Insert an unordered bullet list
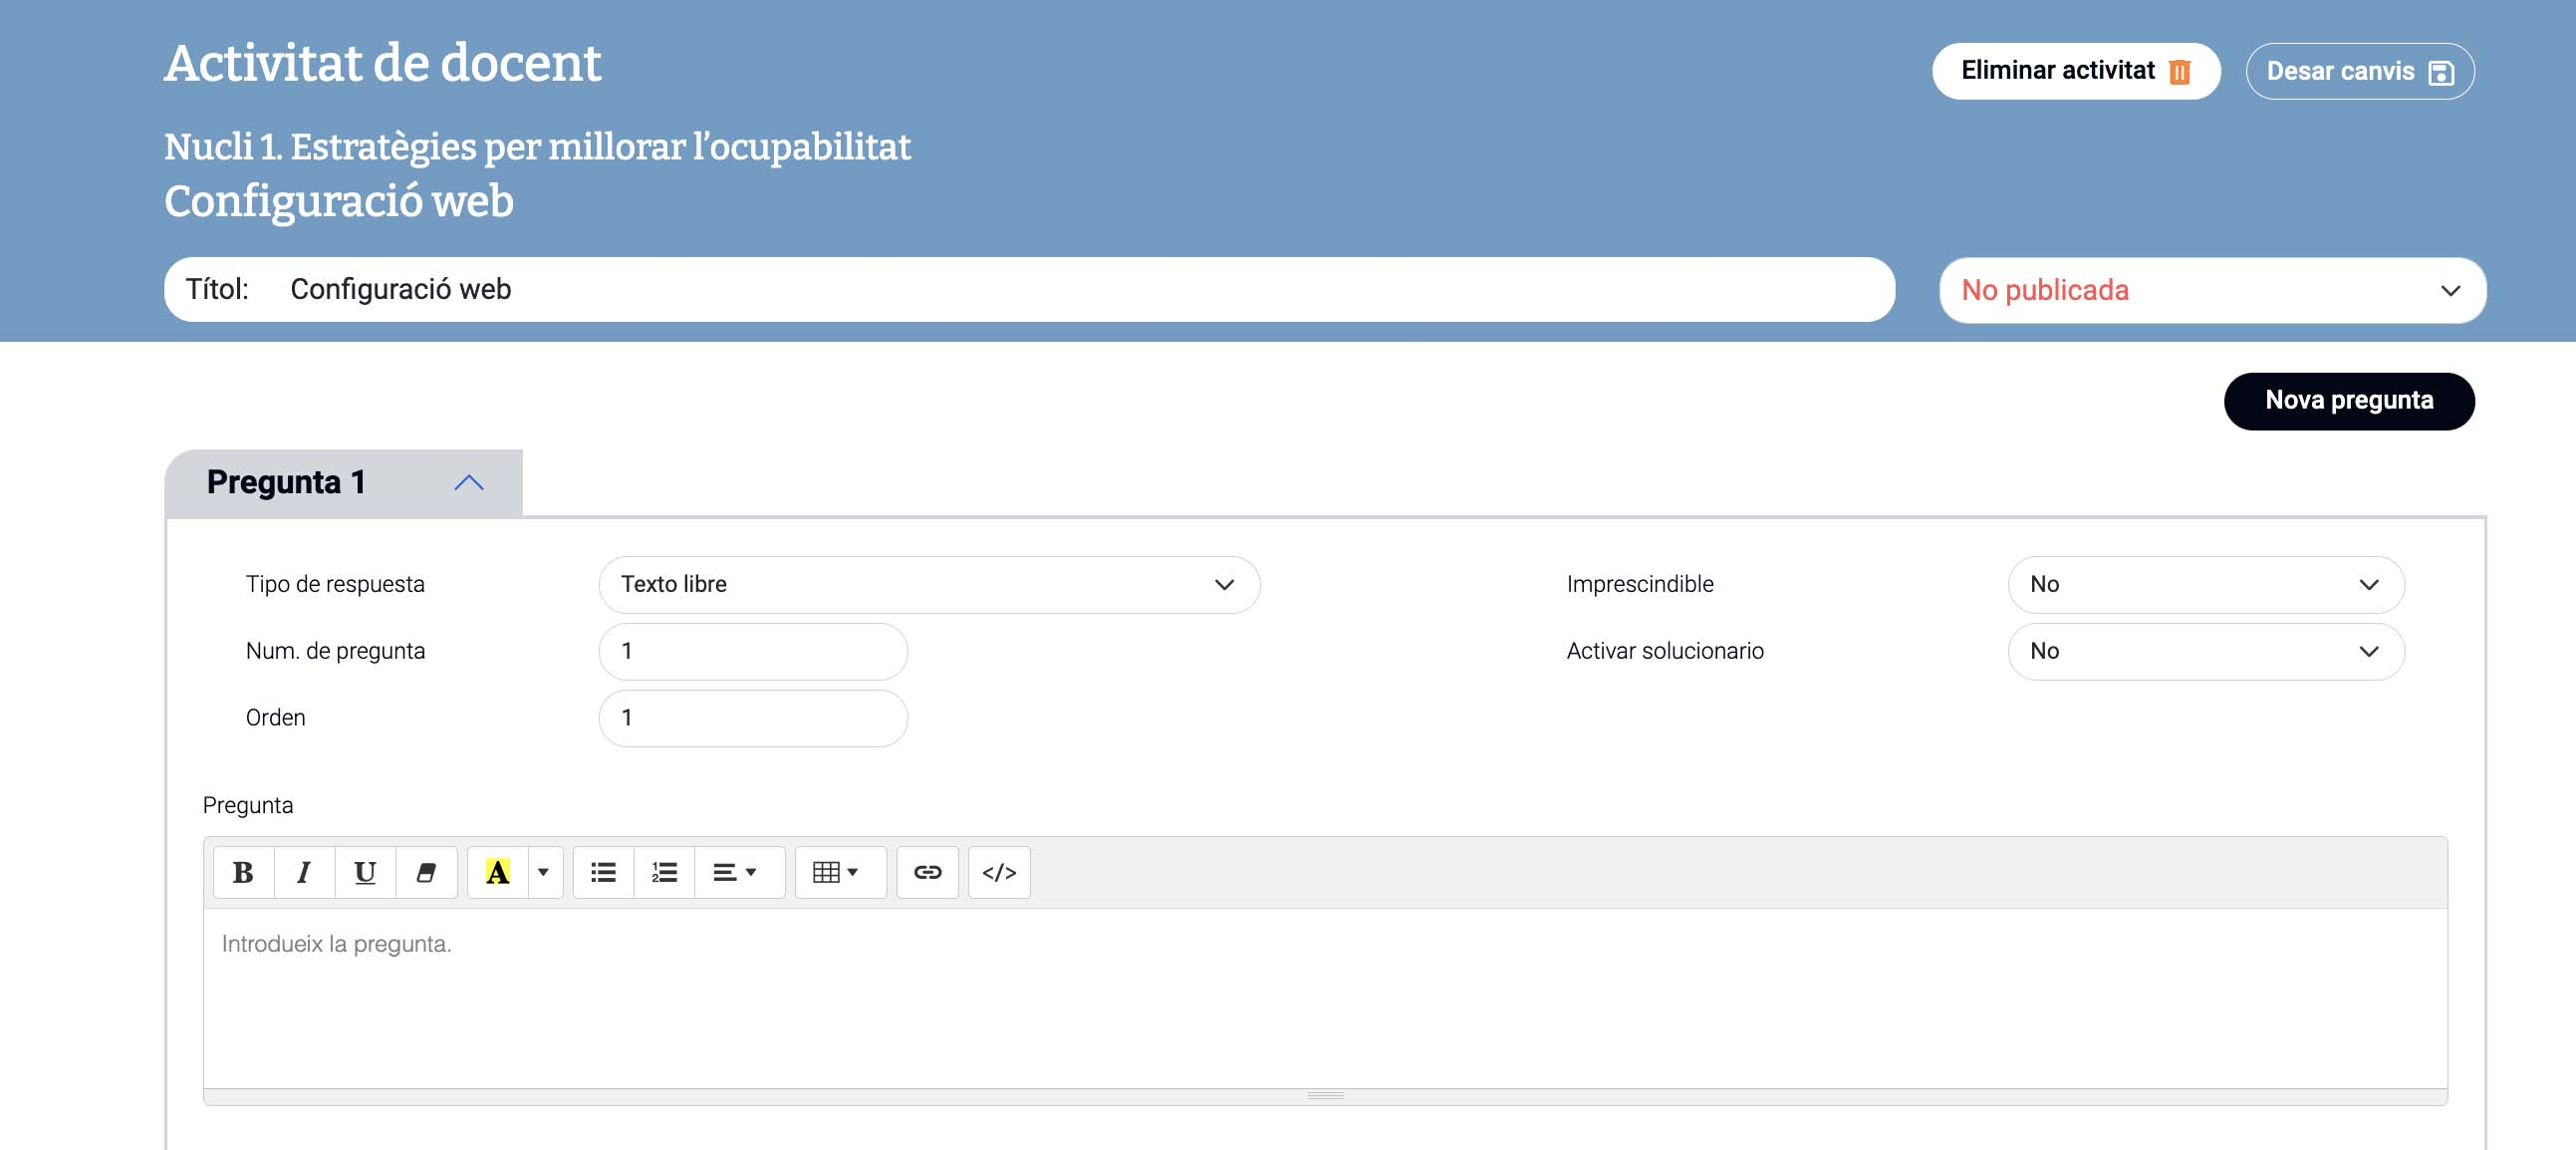This screenshot has width=2576, height=1150. [603, 872]
